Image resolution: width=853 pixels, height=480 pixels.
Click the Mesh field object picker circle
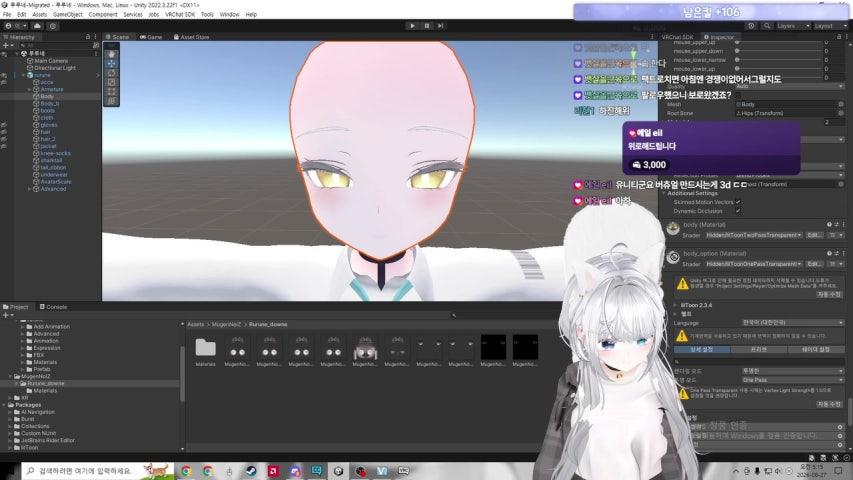coord(841,104)
